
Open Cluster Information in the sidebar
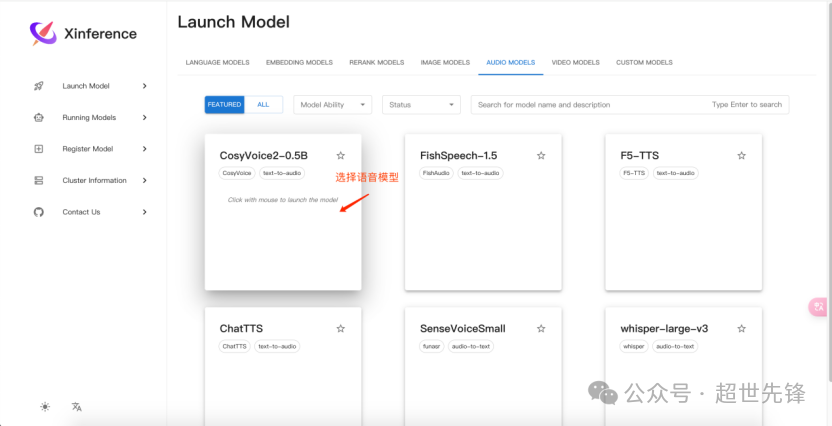point(94,180)
